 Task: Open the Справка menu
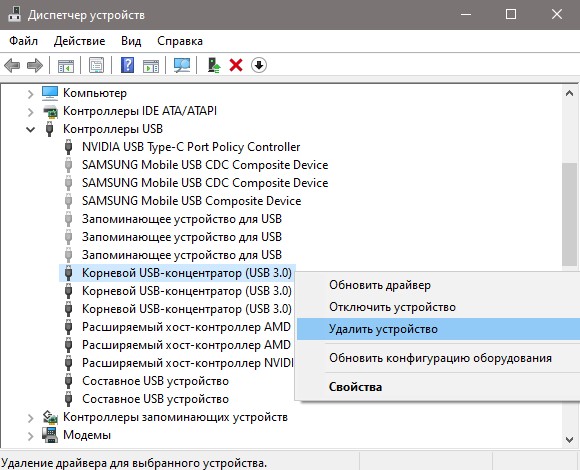pyautogui.click(x=180, y=41)
